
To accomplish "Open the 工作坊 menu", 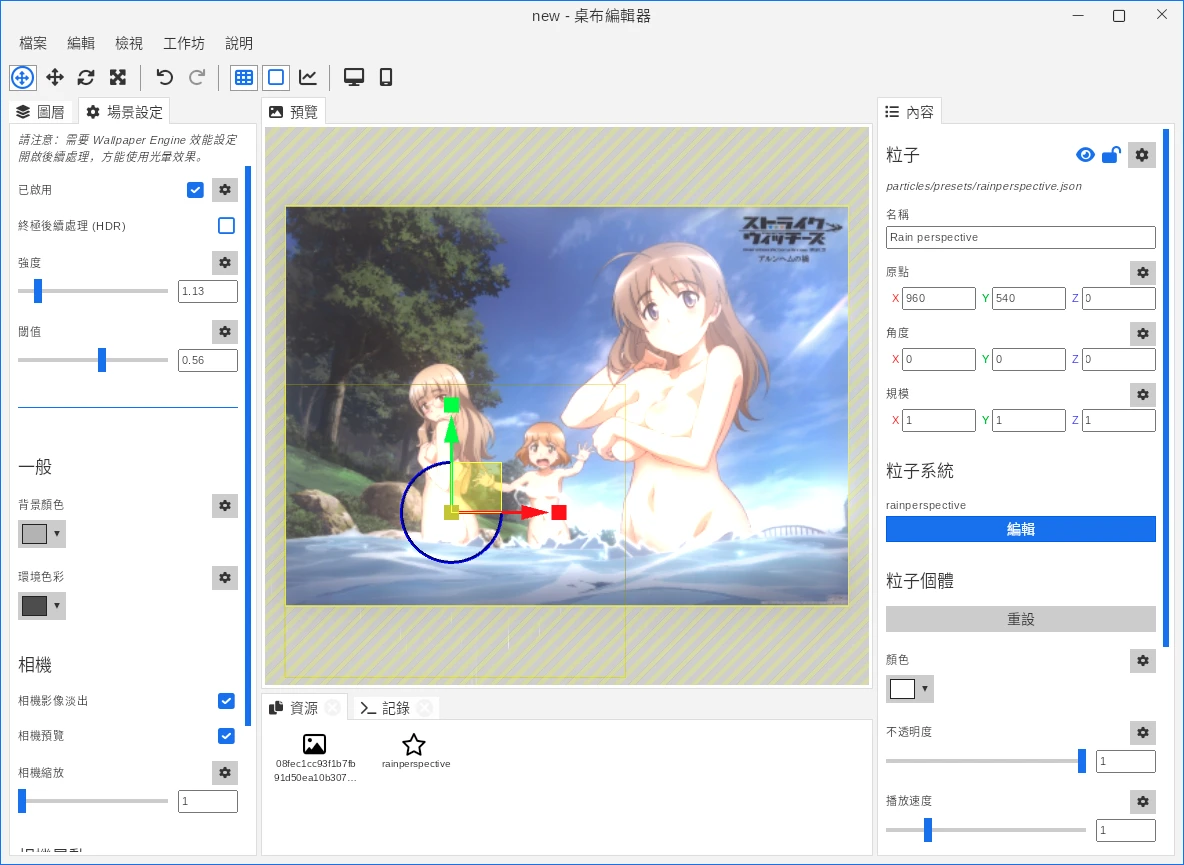I will [184, 43].
